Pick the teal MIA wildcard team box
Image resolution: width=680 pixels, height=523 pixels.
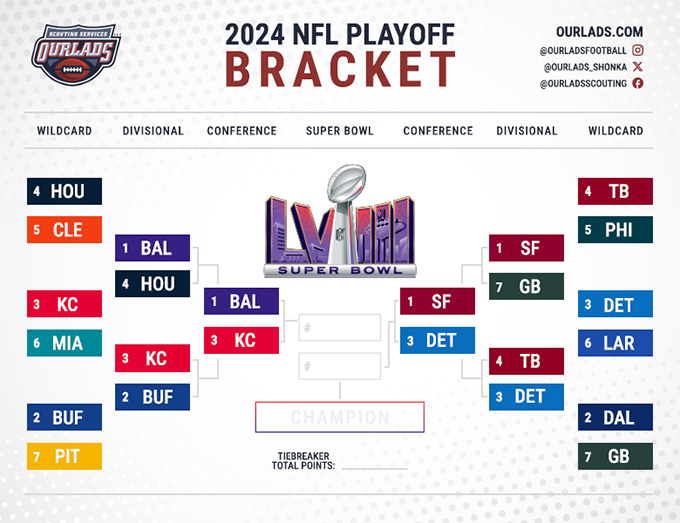click(64, 343)
